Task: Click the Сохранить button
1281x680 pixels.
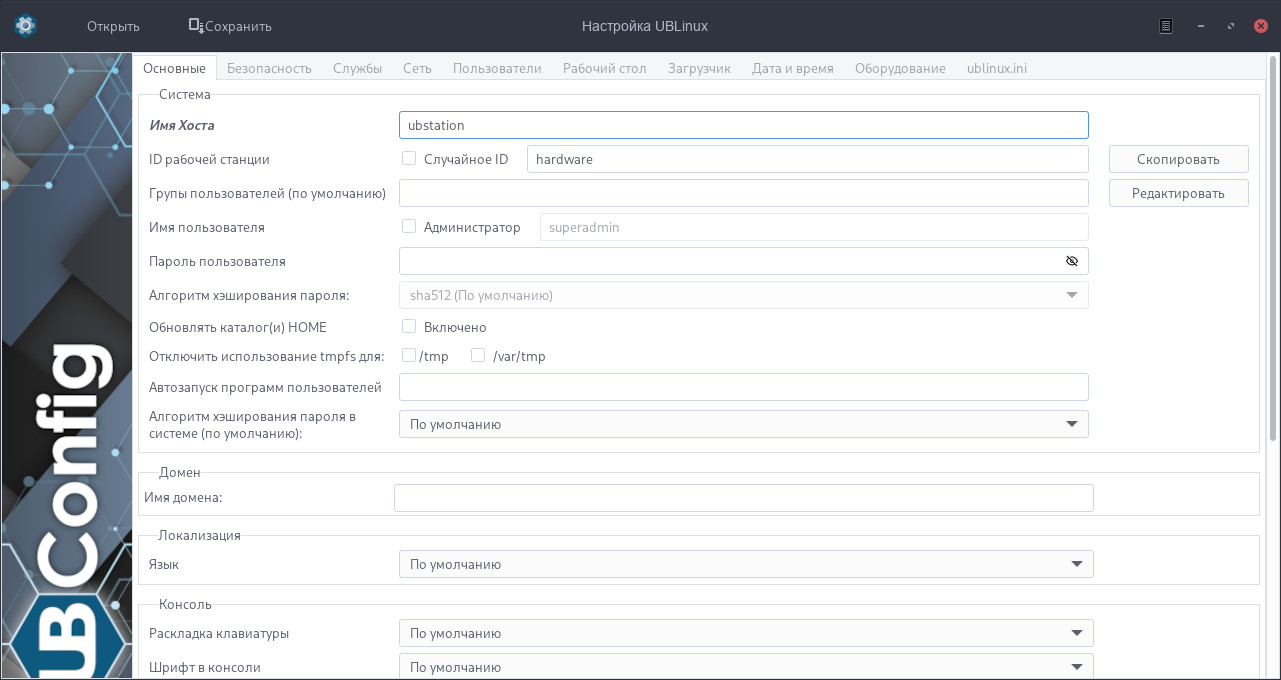Action: pos(230,26)
